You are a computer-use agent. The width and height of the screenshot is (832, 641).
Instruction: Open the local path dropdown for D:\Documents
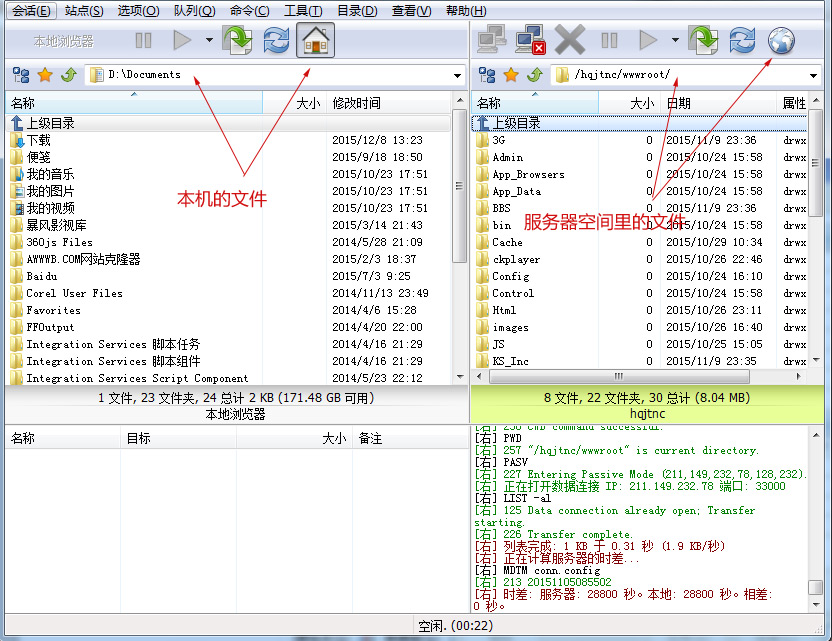(x=459, y=74)
